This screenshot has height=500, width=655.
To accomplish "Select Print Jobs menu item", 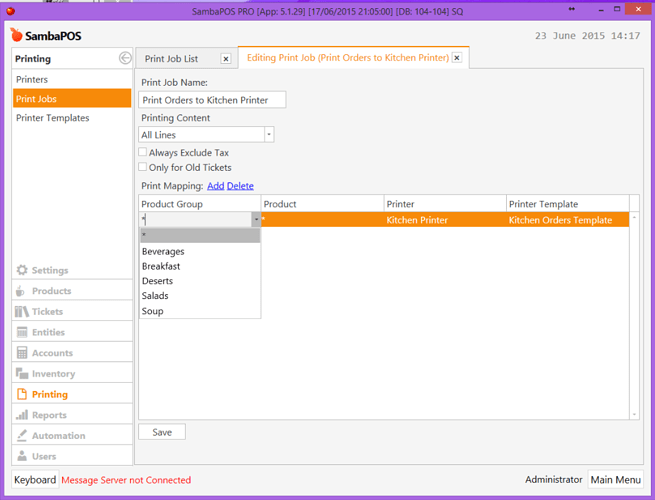I will (x=71, y=99).
